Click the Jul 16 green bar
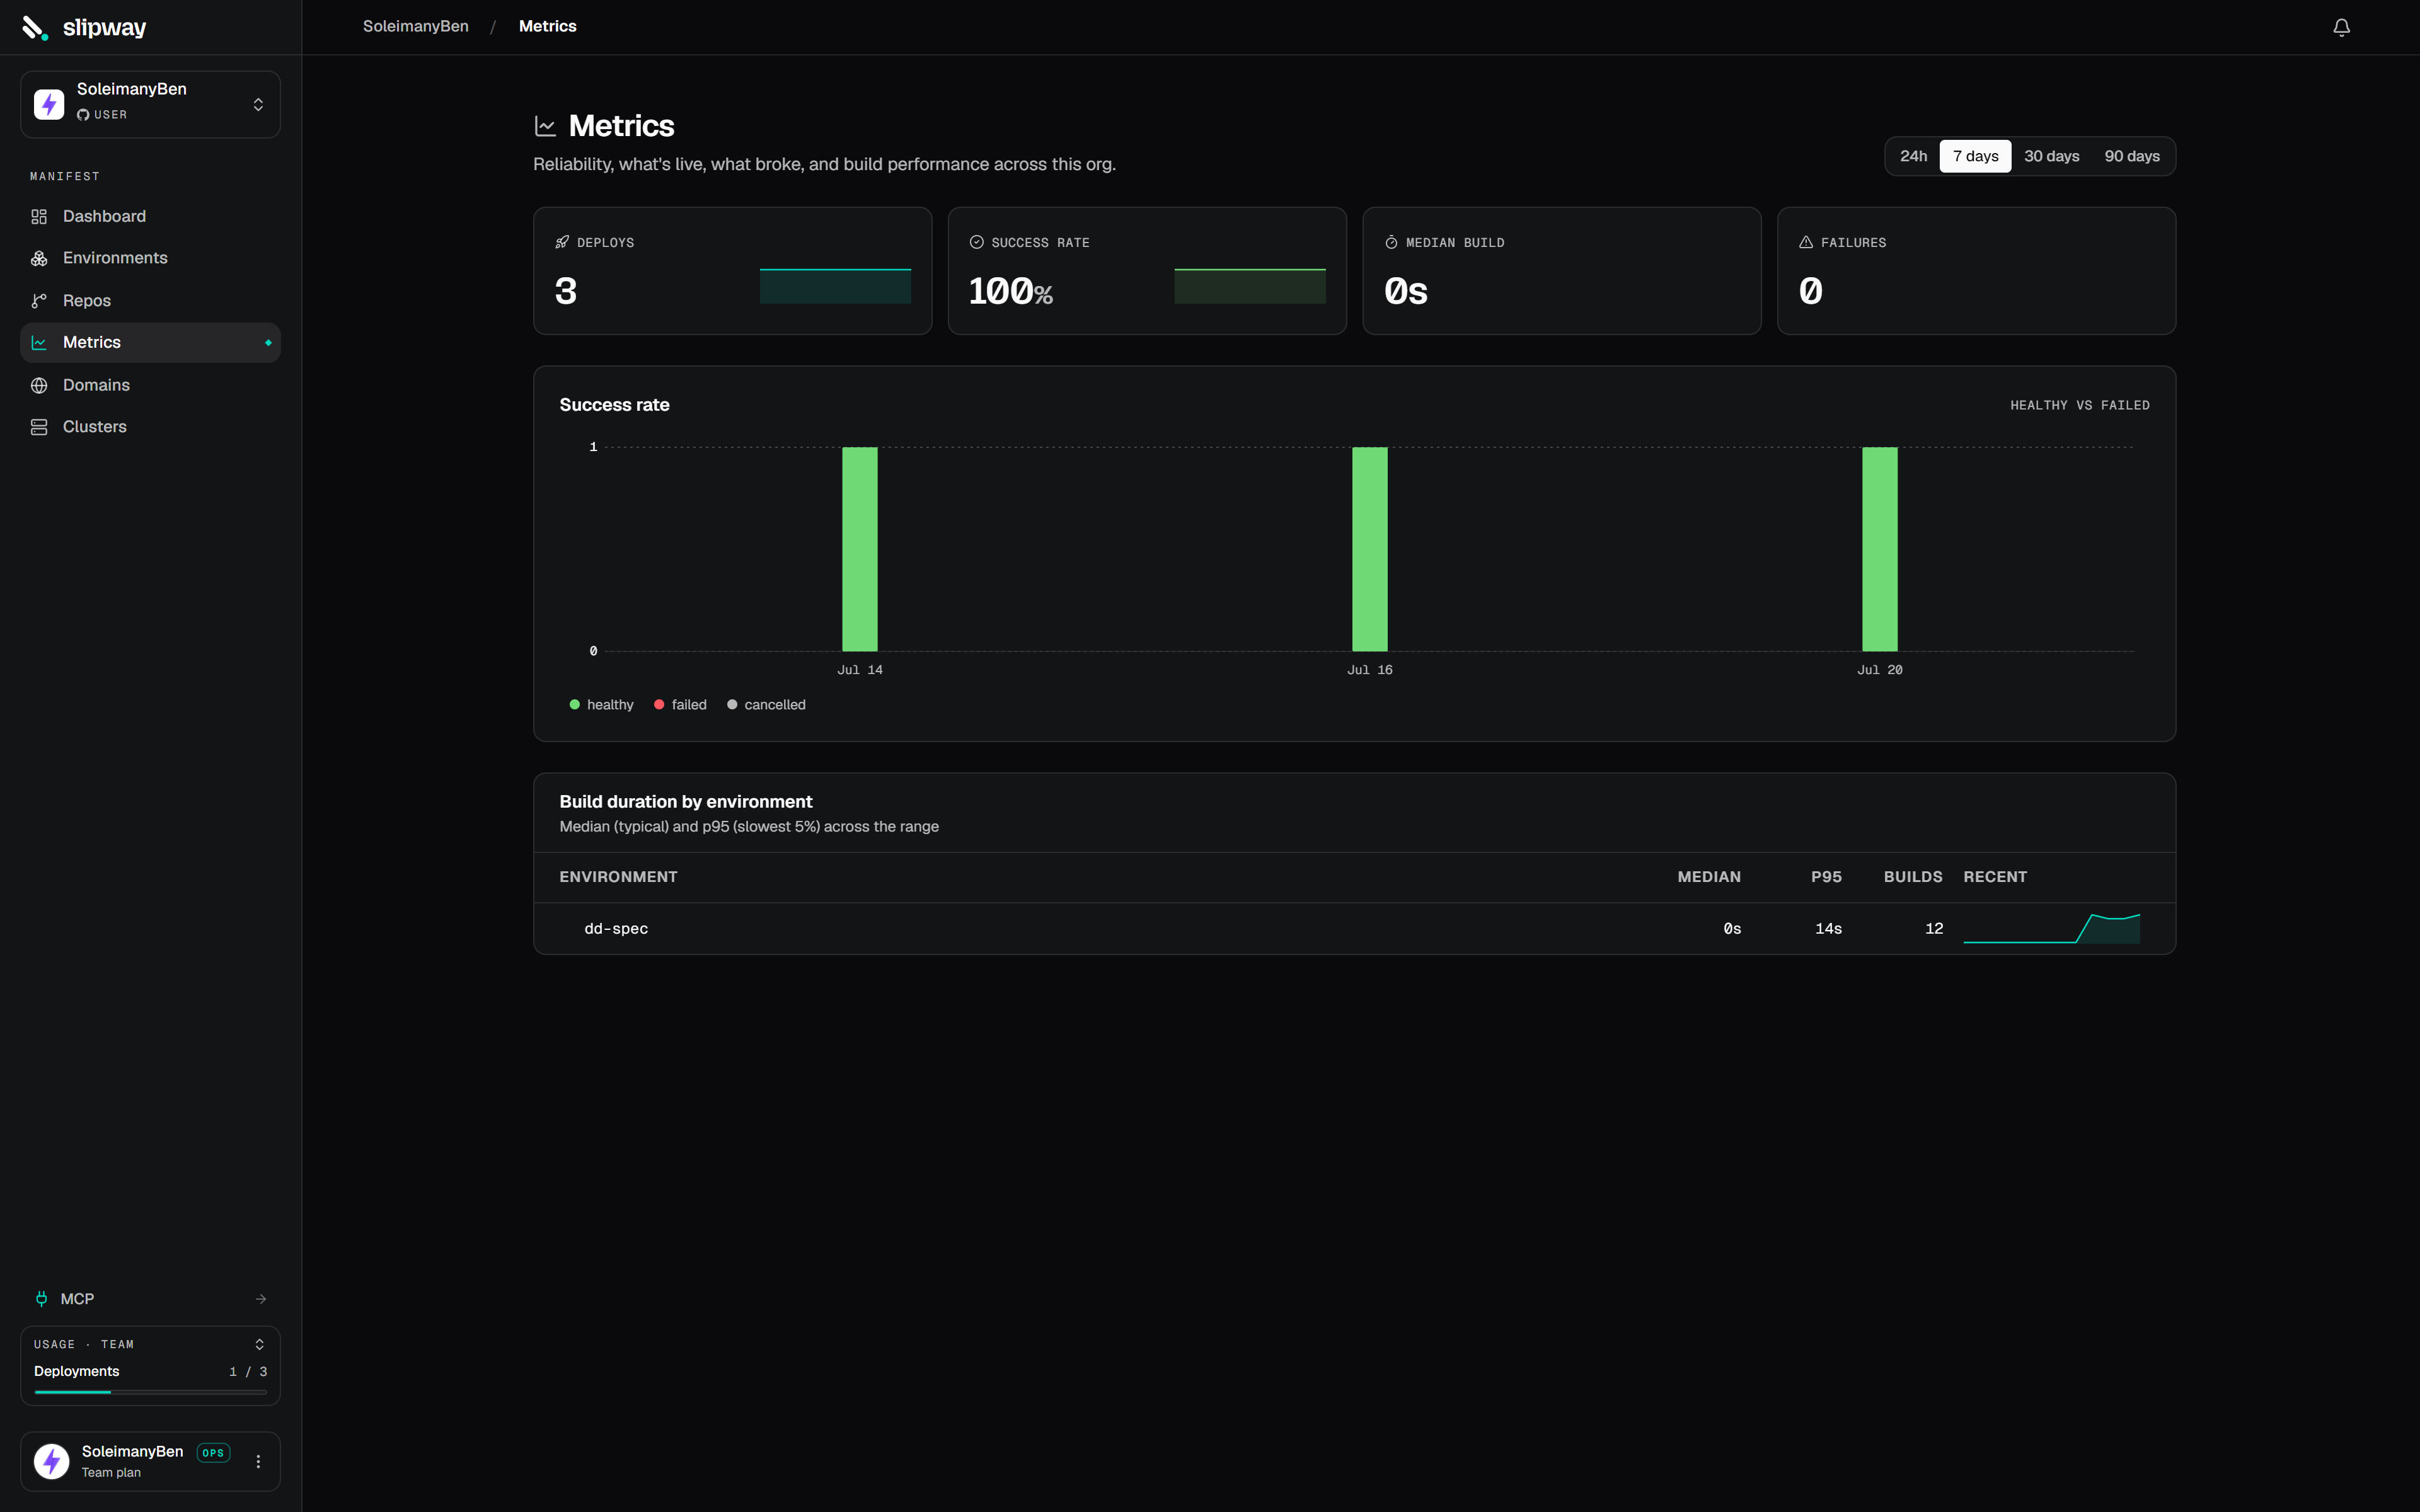This screenshot has width=2420, height=1512. 1370,549
